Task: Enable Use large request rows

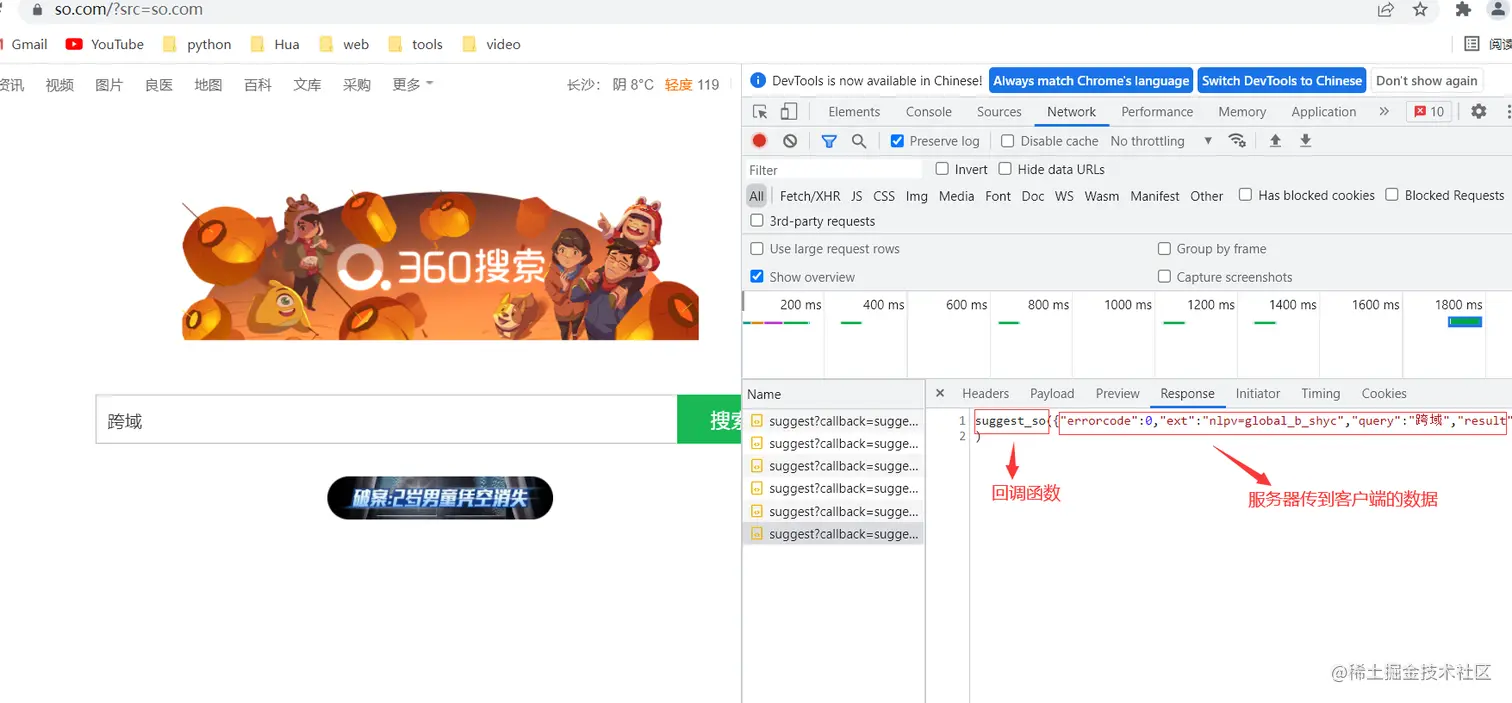Action: coord(757,249)
